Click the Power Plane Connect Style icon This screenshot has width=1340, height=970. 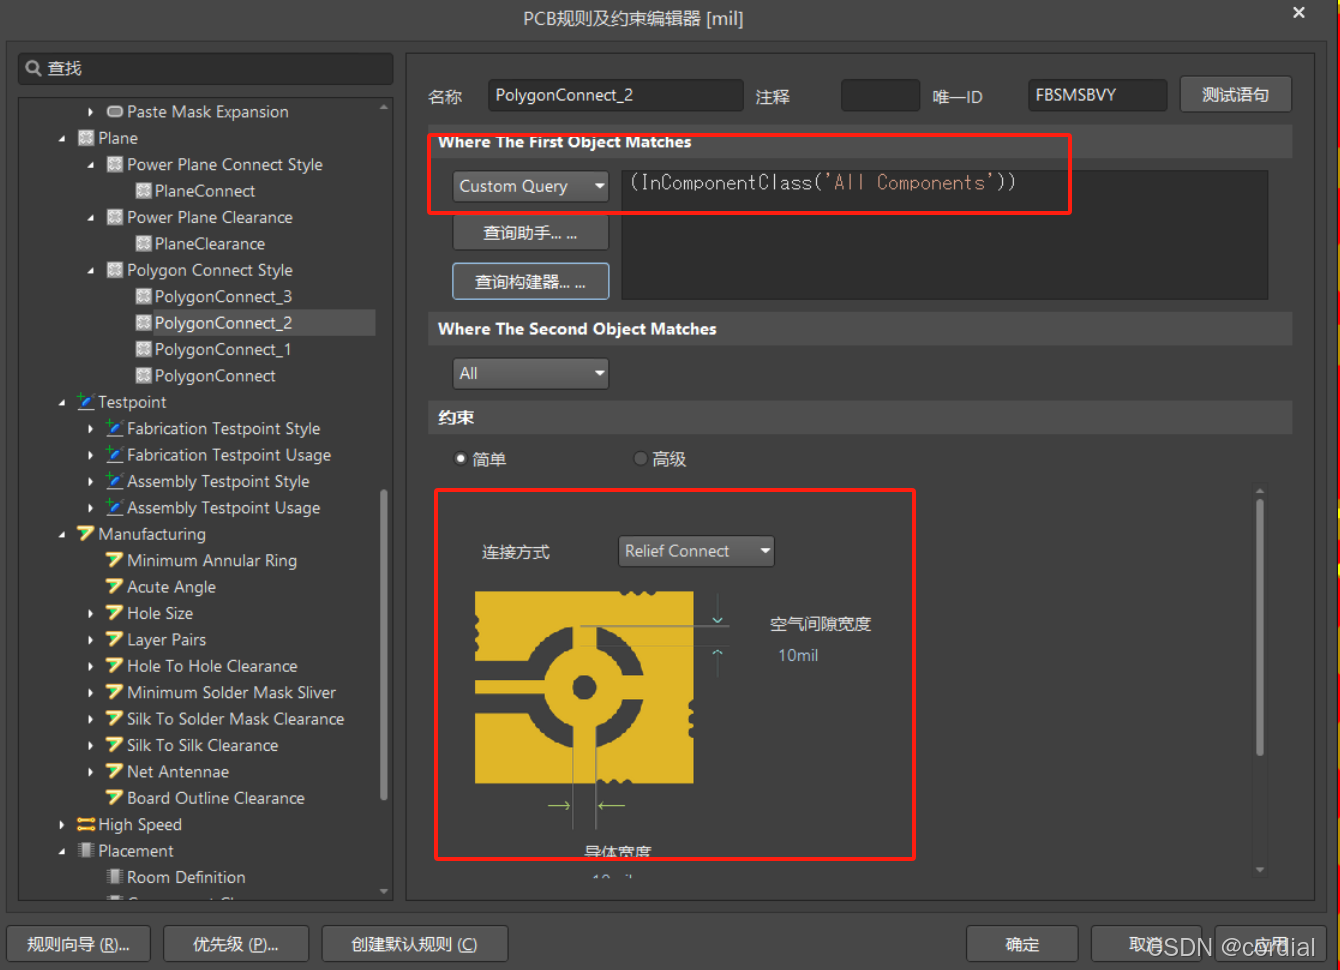(x=115, y=164)
